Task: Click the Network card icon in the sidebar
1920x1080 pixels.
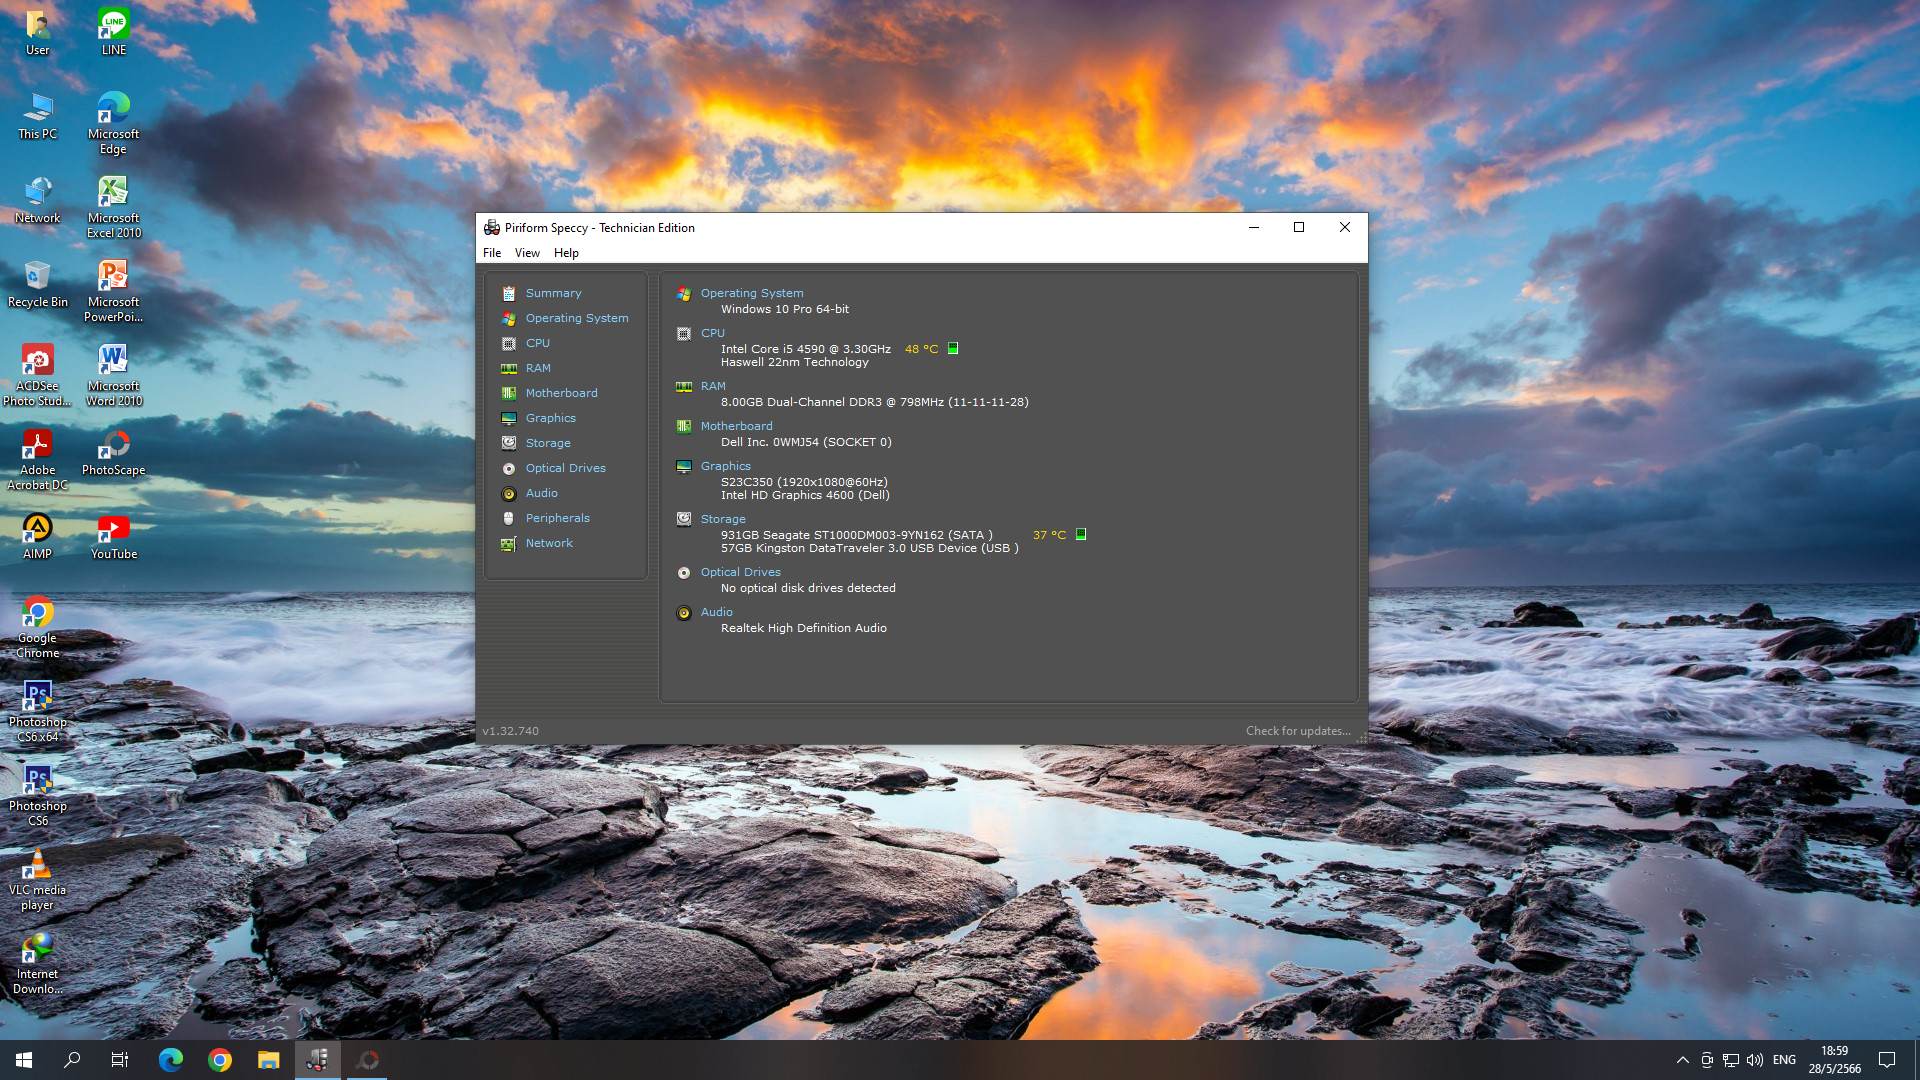Action: coord(509,543)
